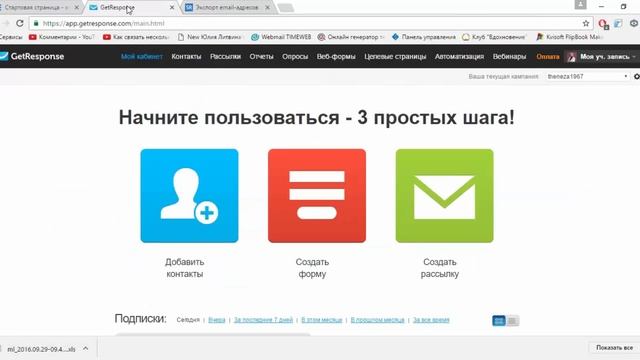The image size is (640, 360).
Task: Reload the page with the refresh icon
Action: click(x=20, y=23)
